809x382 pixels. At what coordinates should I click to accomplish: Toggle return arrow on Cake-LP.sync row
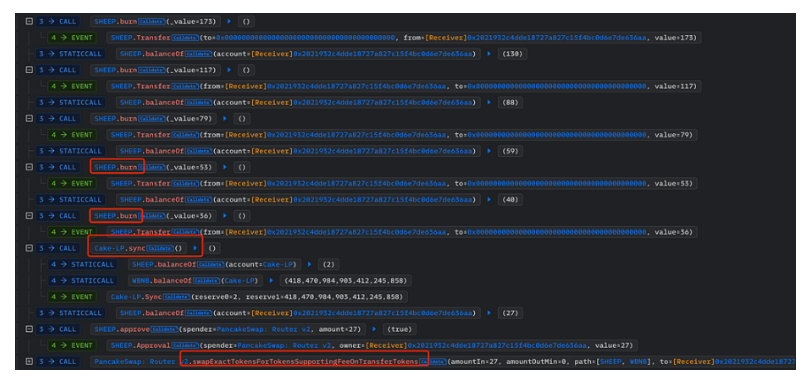point(195,248)
